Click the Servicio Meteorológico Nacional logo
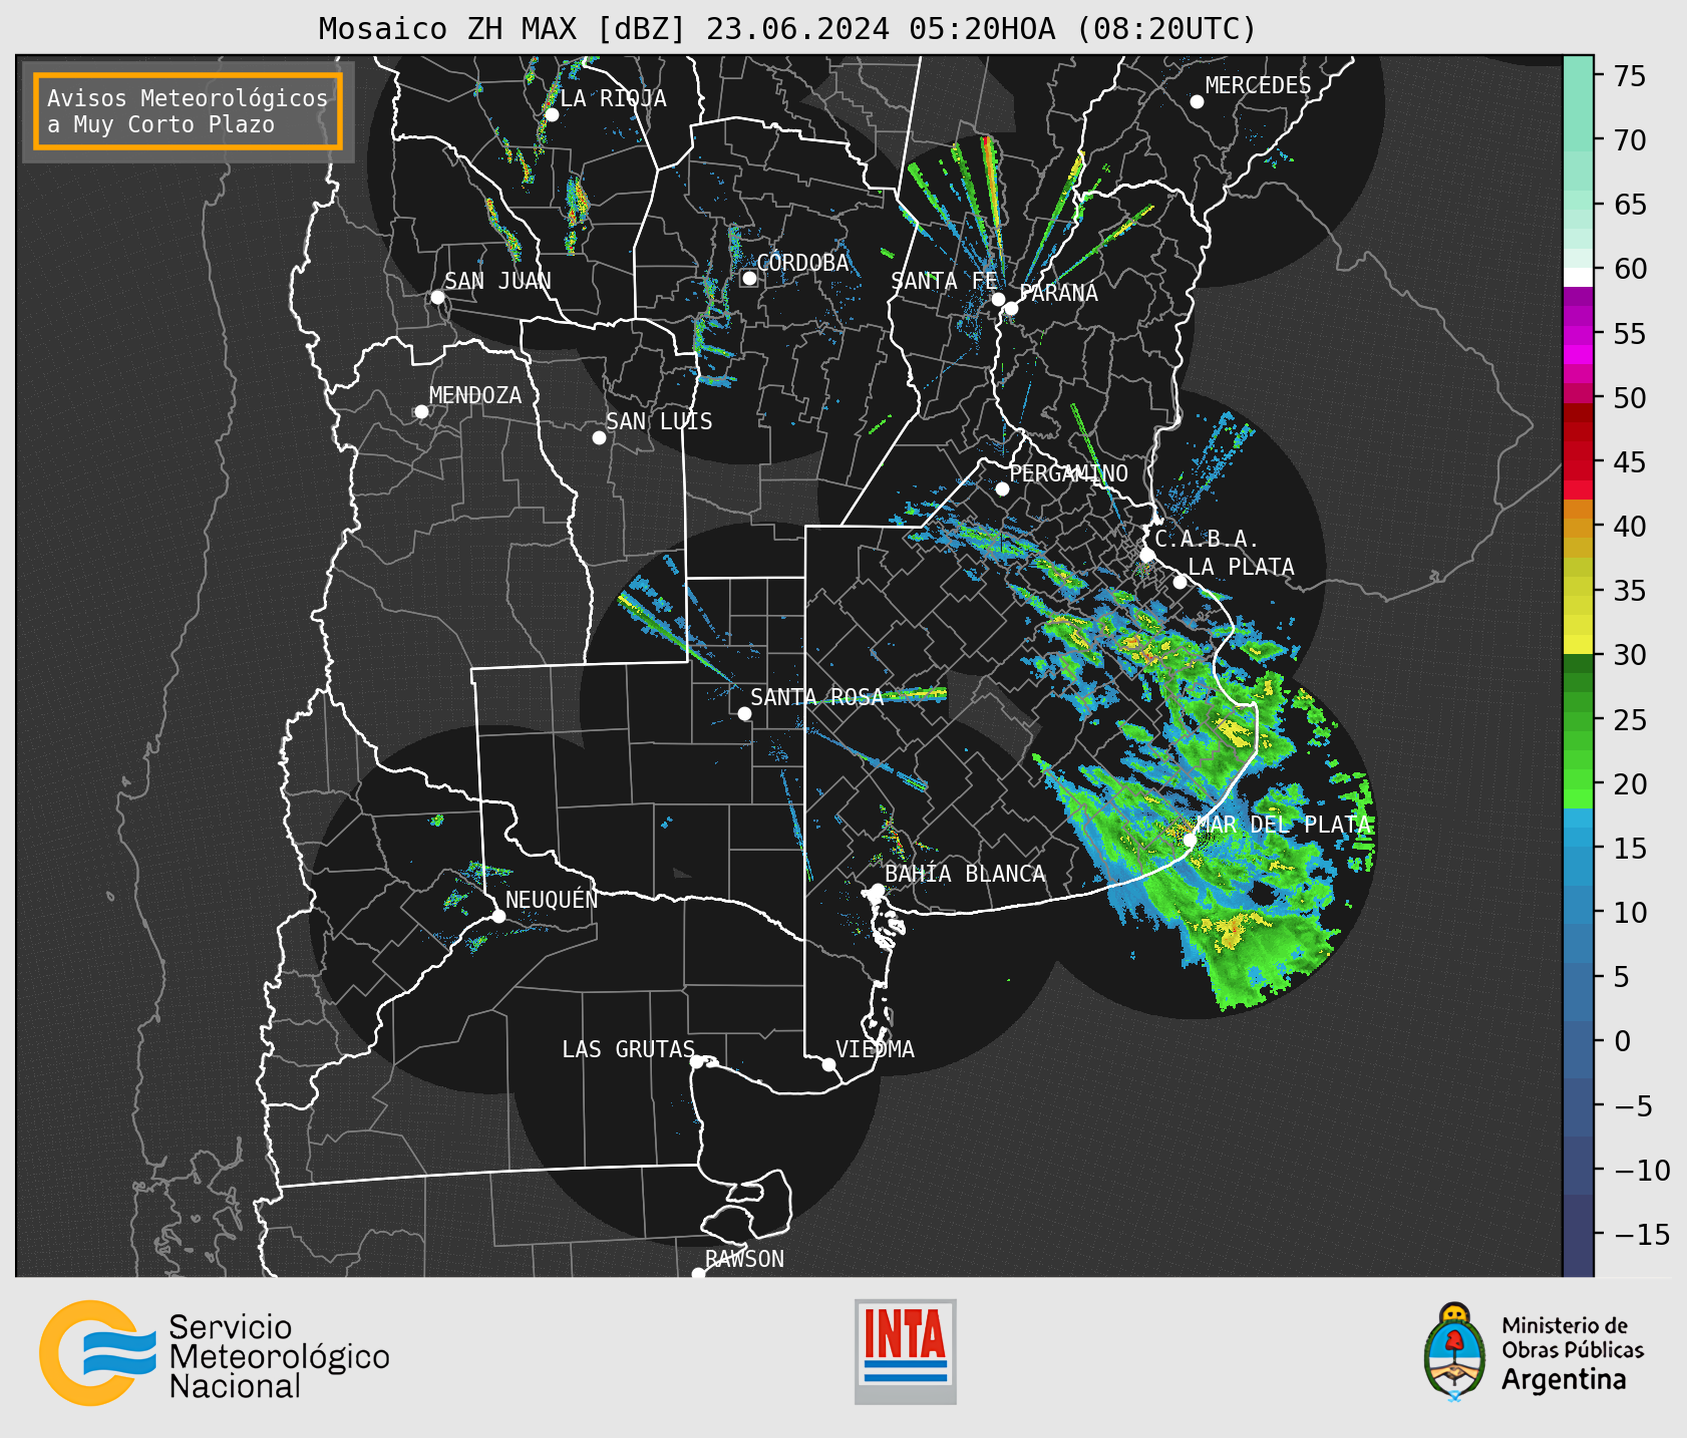 pyautogui.click(x=214, y=1353)
